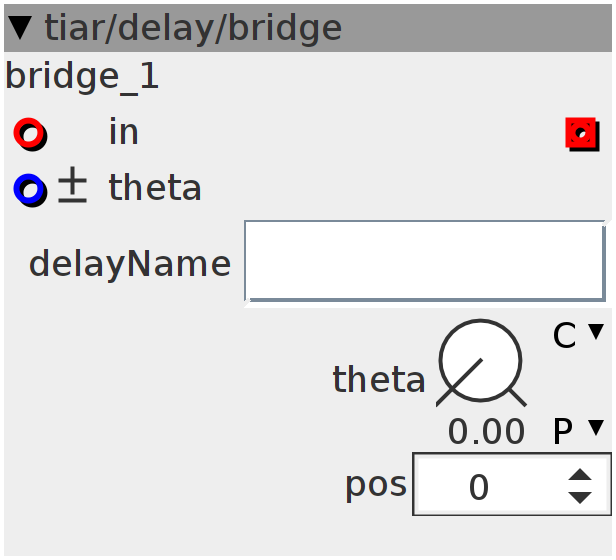Click the theta dial knob

coord(480,362)
